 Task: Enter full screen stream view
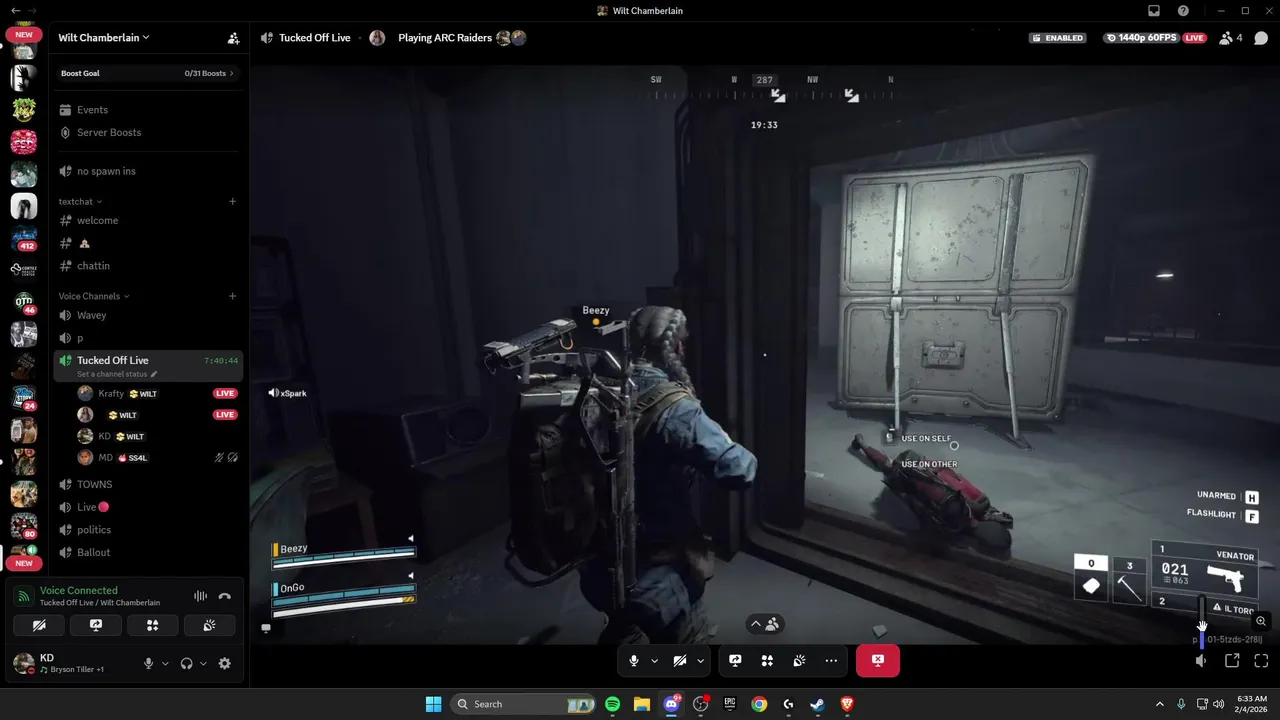click(1261, 661)
